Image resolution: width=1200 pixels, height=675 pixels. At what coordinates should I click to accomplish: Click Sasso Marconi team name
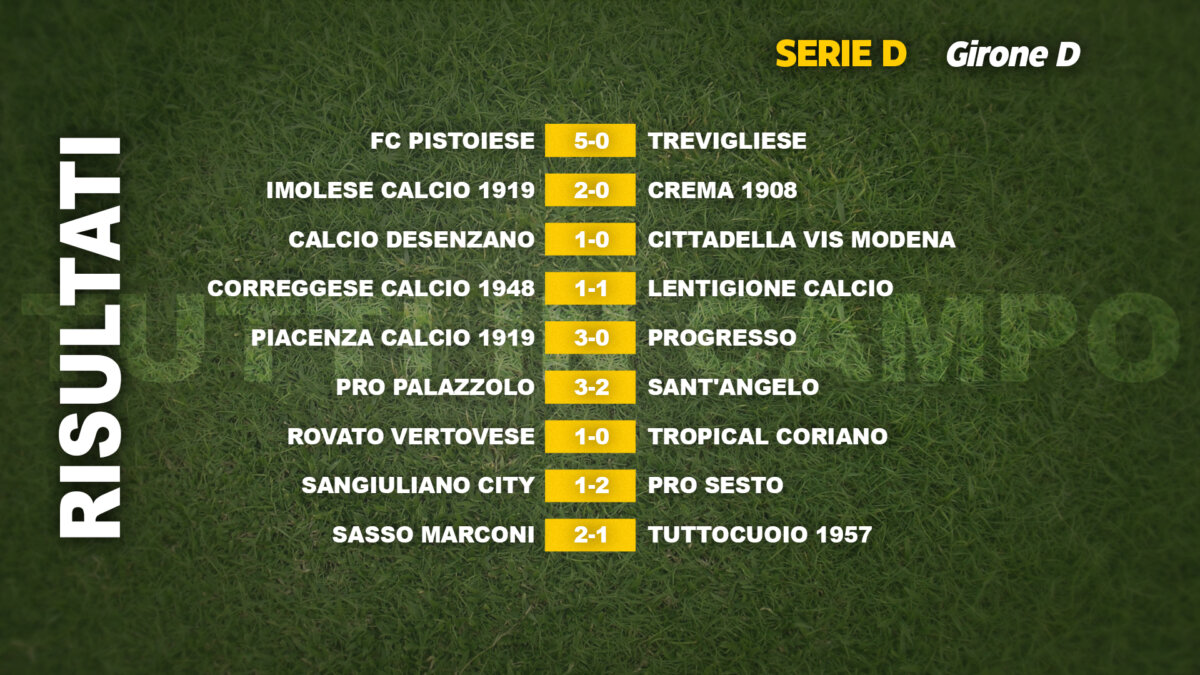click(x=433, y=535)
